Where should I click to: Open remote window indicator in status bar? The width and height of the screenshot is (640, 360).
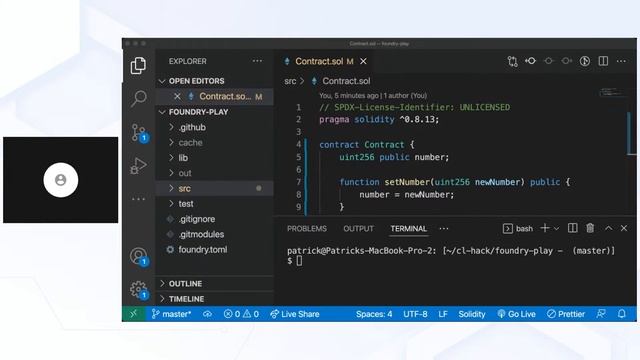point(134,314)
